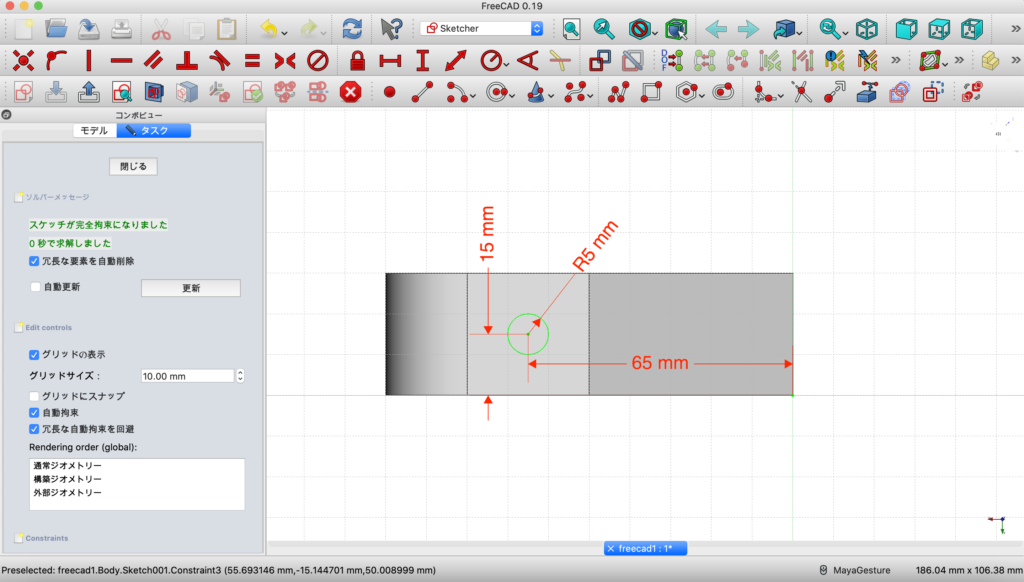Viewport: 1024px width, 582px height.
Task: Apply the tangent constraint
Action: coord(219,61)
